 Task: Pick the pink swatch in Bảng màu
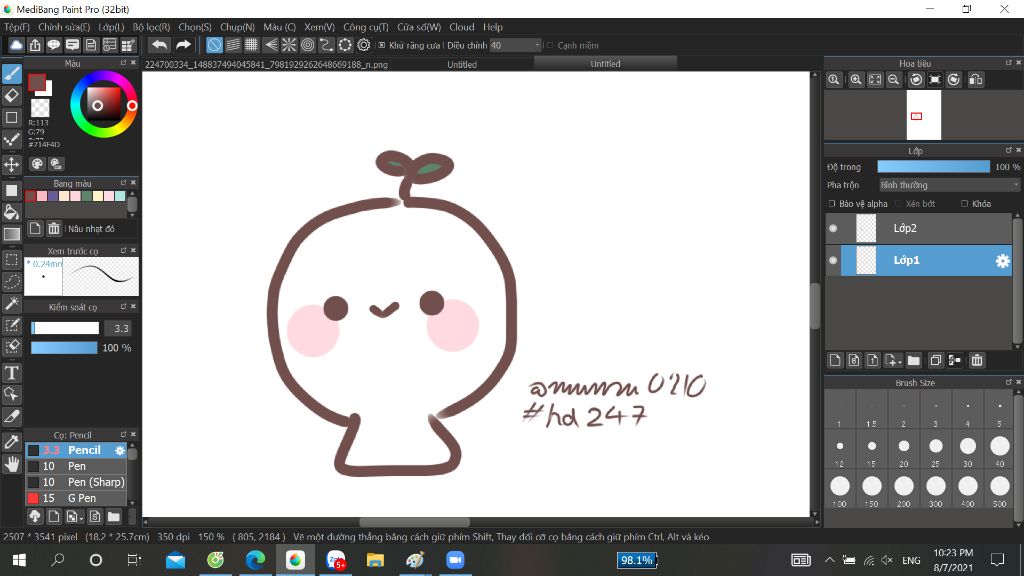pos(42,196)
